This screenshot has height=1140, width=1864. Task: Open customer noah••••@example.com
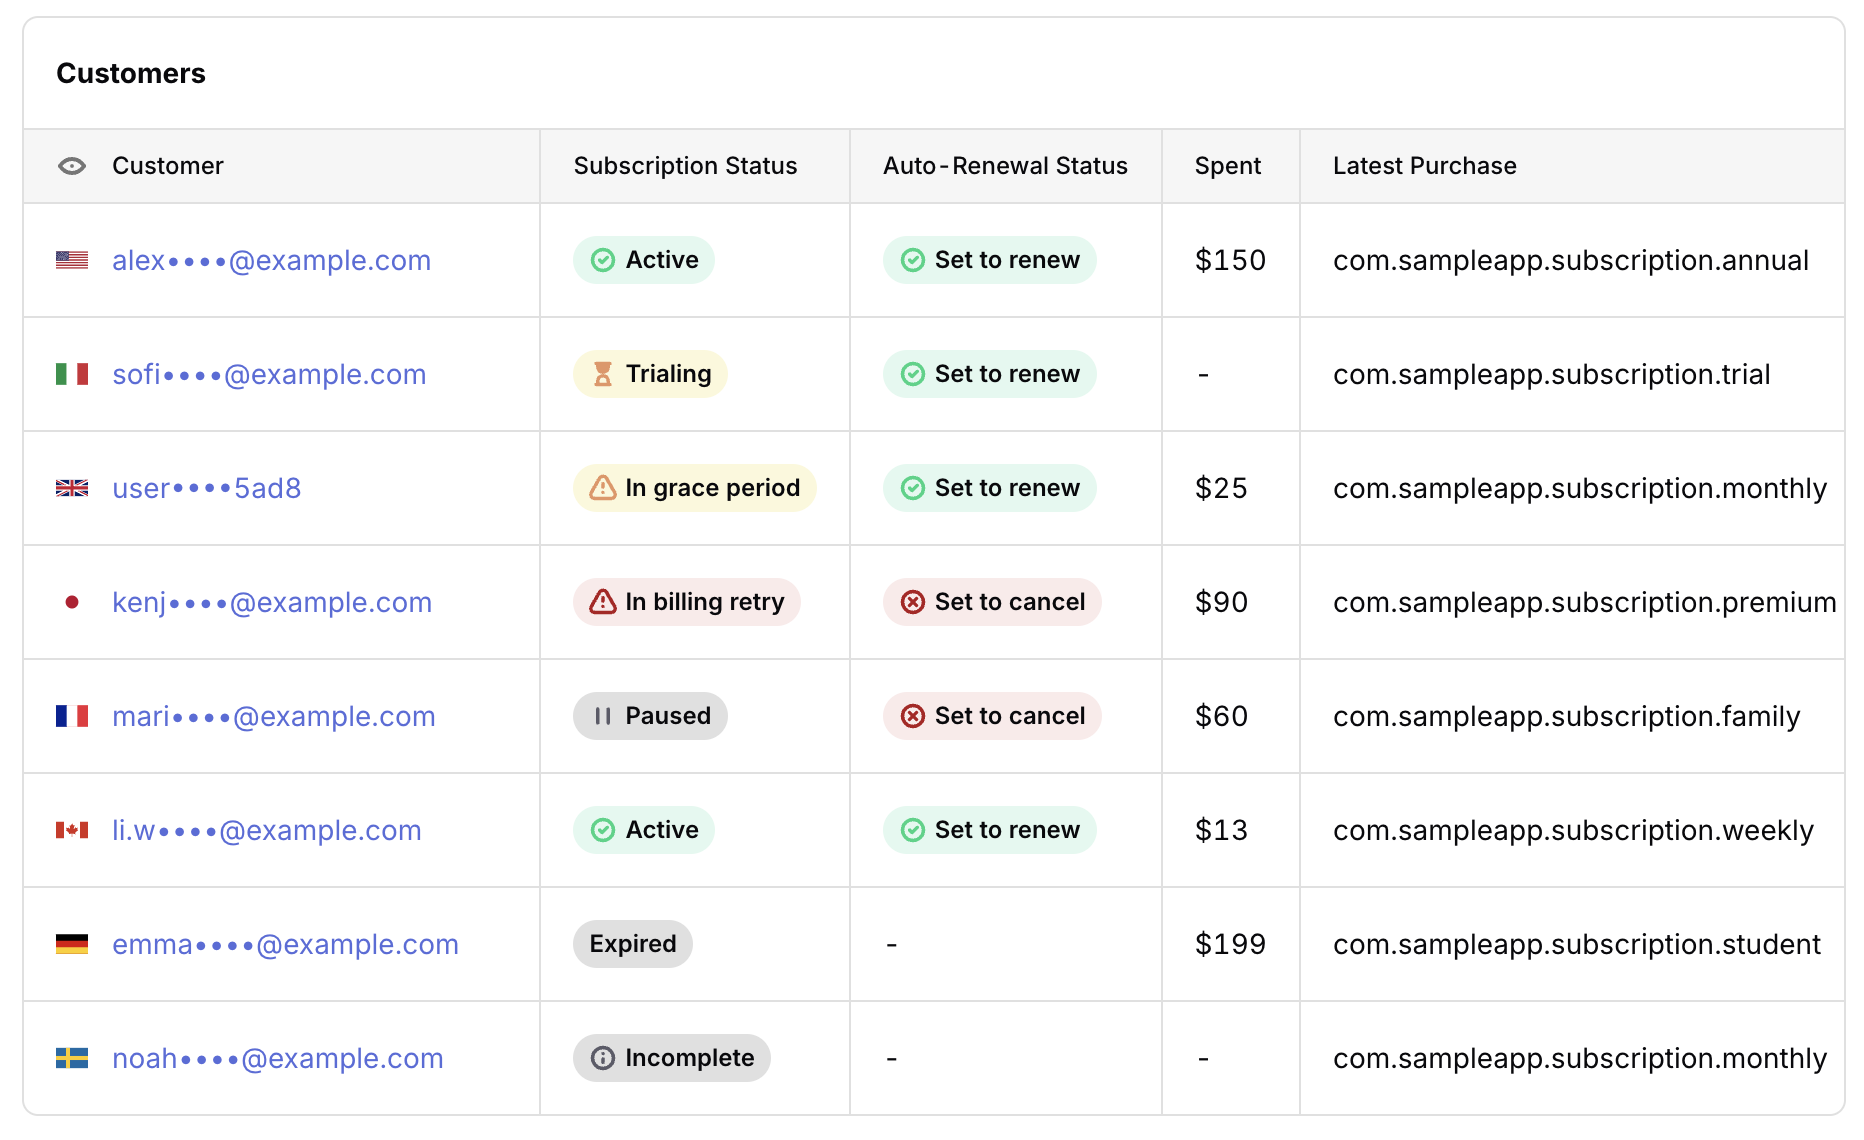point(278,1058)
